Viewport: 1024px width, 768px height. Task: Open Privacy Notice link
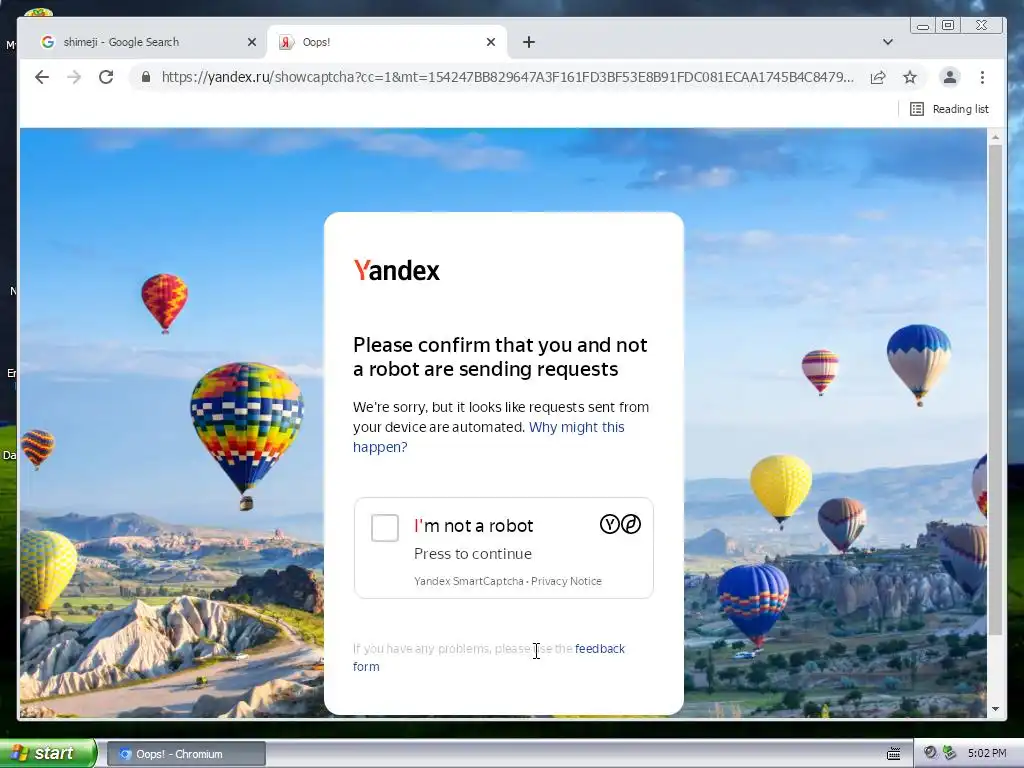click(566, 581)
